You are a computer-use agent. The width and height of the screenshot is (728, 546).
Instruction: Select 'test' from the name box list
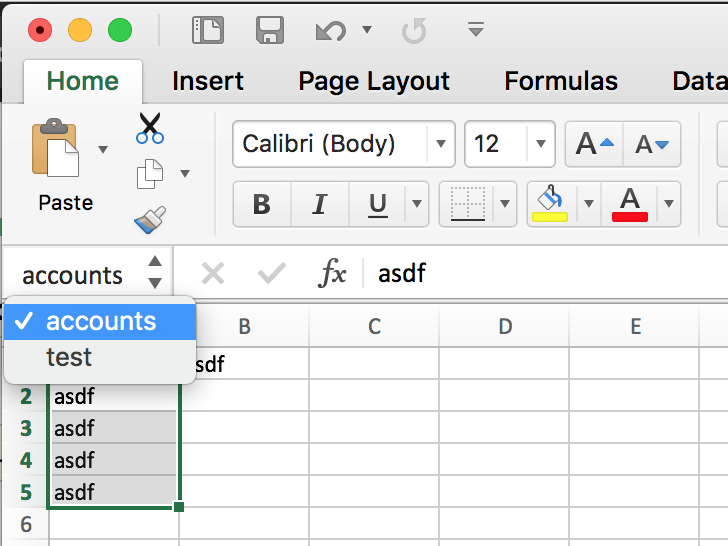(69, 357)
